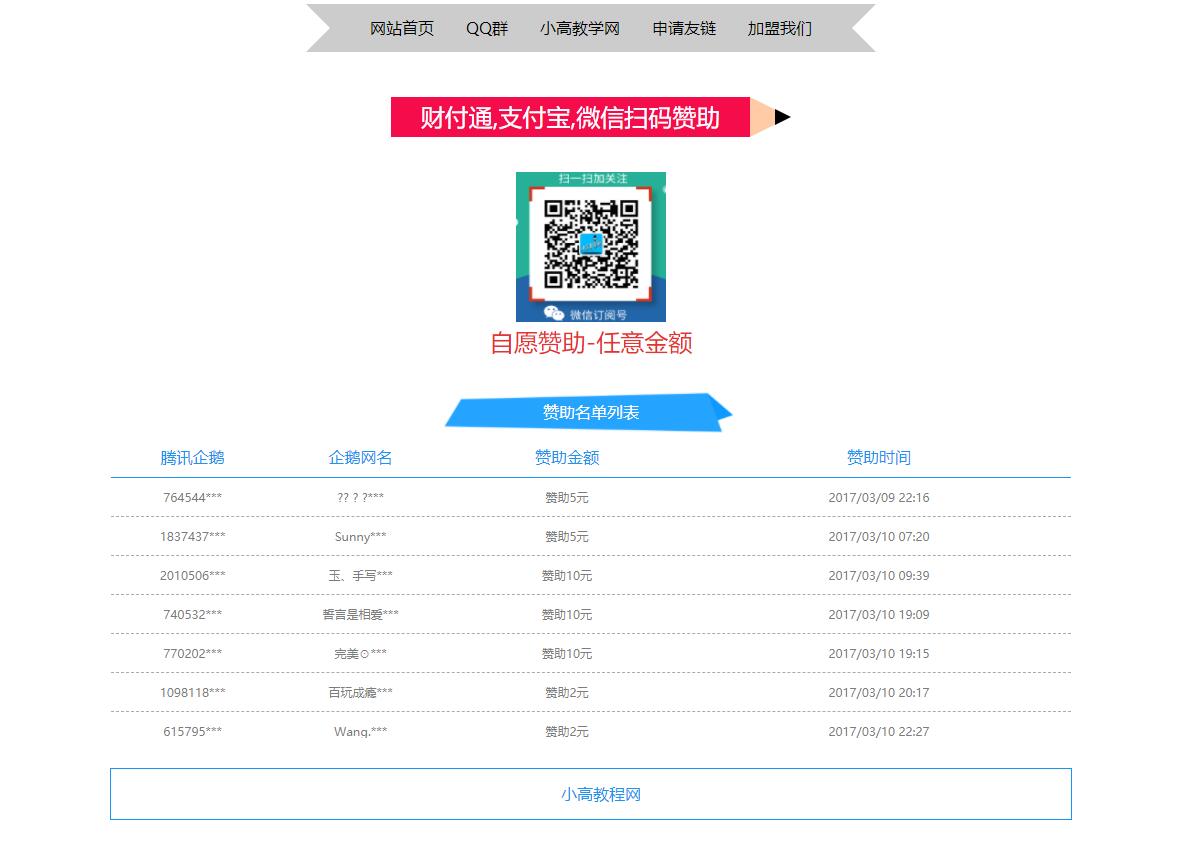Click 自愿赞助-任意金额 red text
The height and width of the screenshot is (848, 1181).
tap(590, 343)
